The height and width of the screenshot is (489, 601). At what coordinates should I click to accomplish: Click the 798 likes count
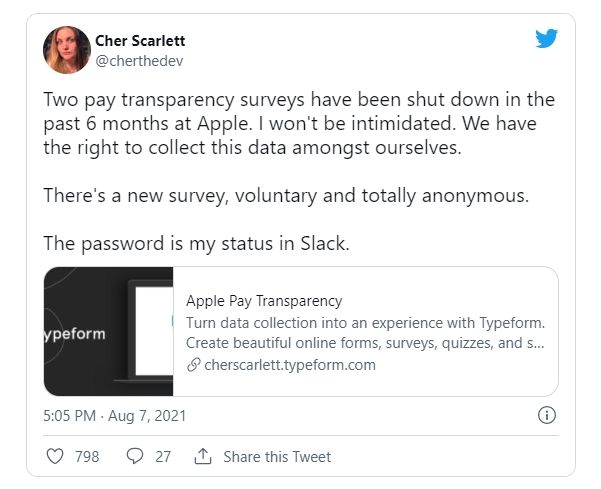point(87,457)
